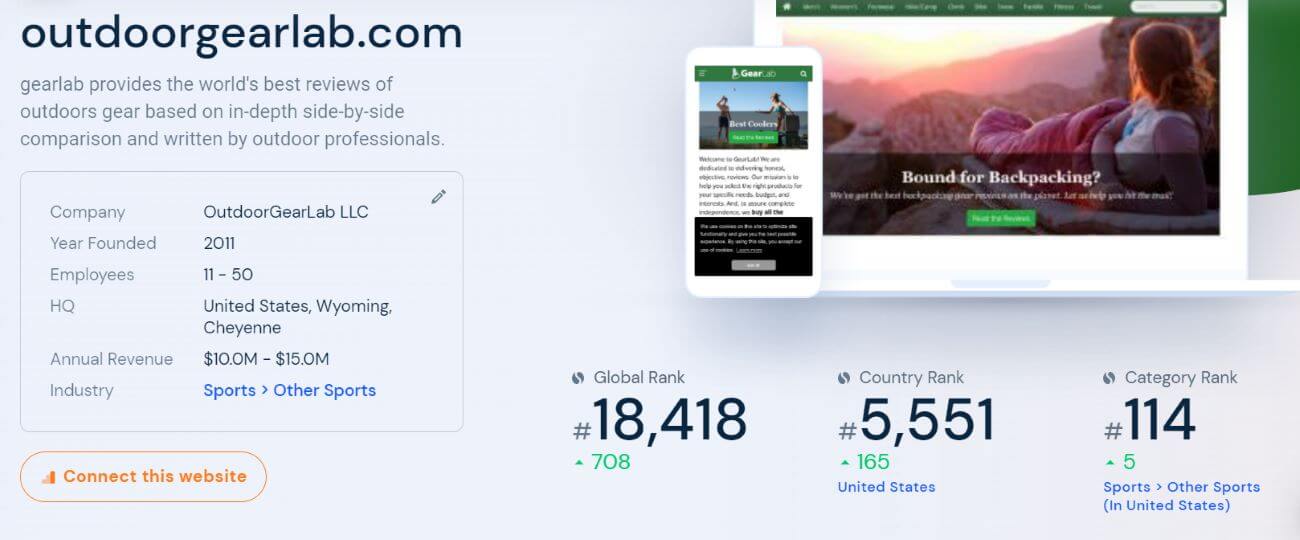
Task: Click the outdoorgearlab.com heading
Action: coord(241,33)
